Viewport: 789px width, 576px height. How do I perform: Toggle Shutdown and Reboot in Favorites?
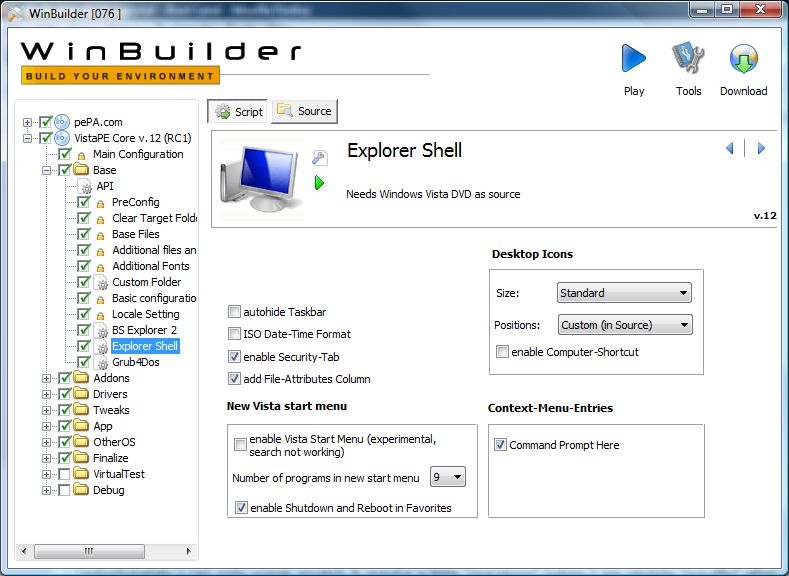[241, 508]
